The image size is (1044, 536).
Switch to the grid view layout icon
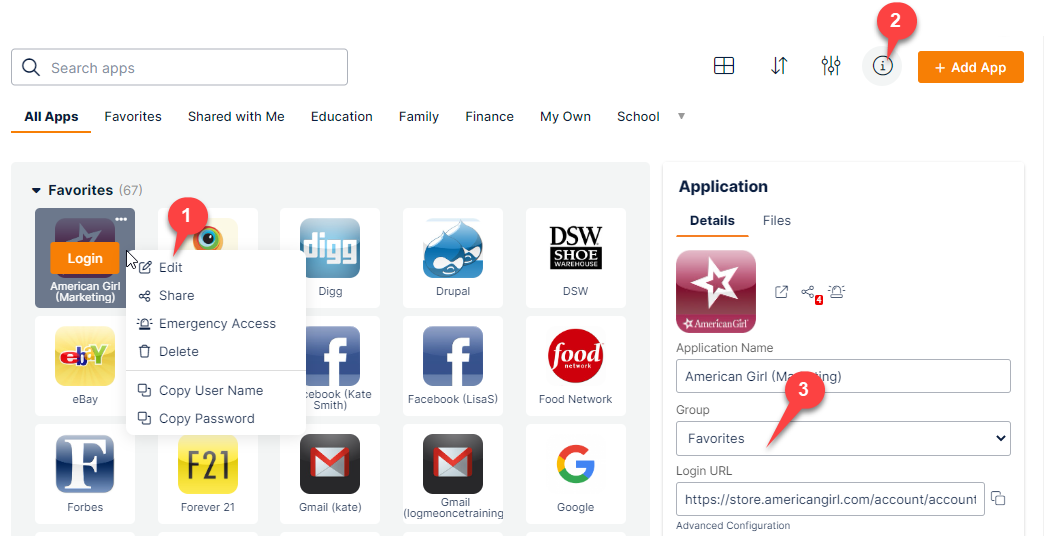click(724, 66)
